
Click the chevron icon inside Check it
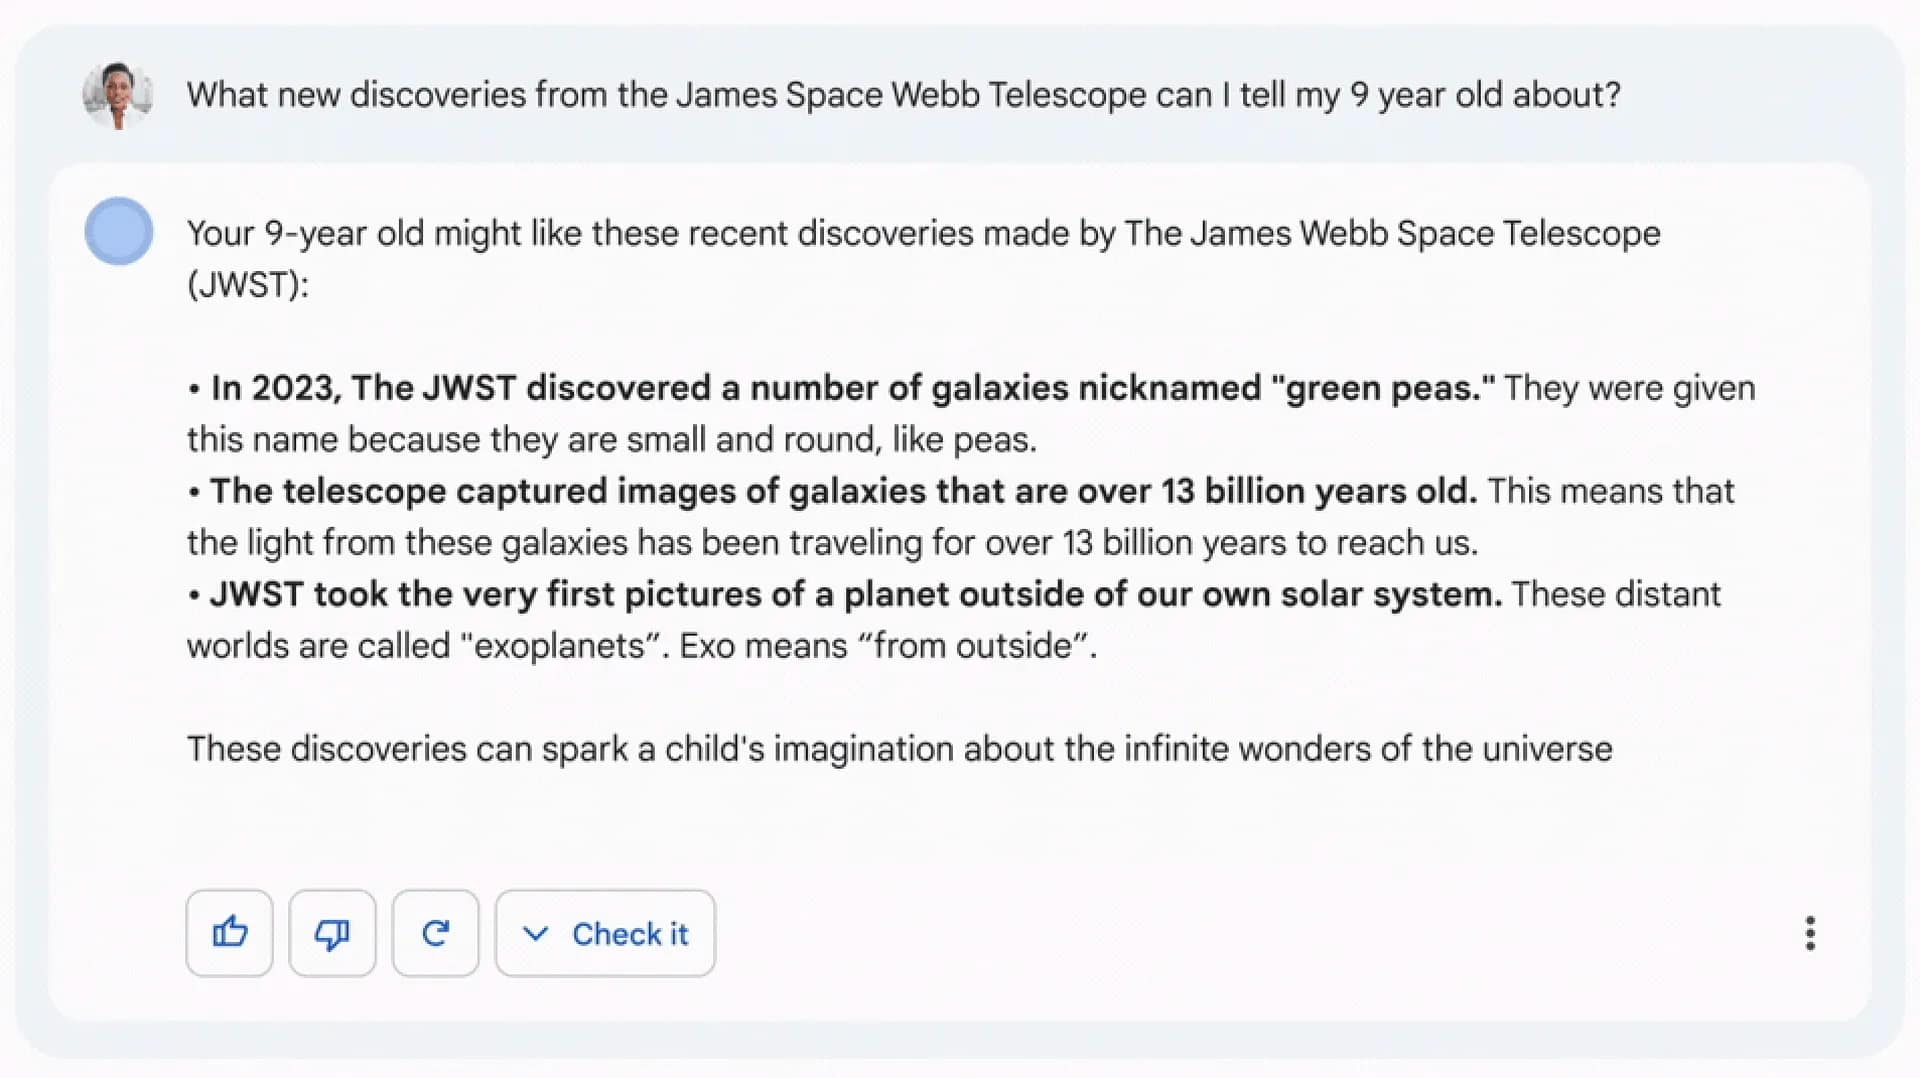point(536,933)
